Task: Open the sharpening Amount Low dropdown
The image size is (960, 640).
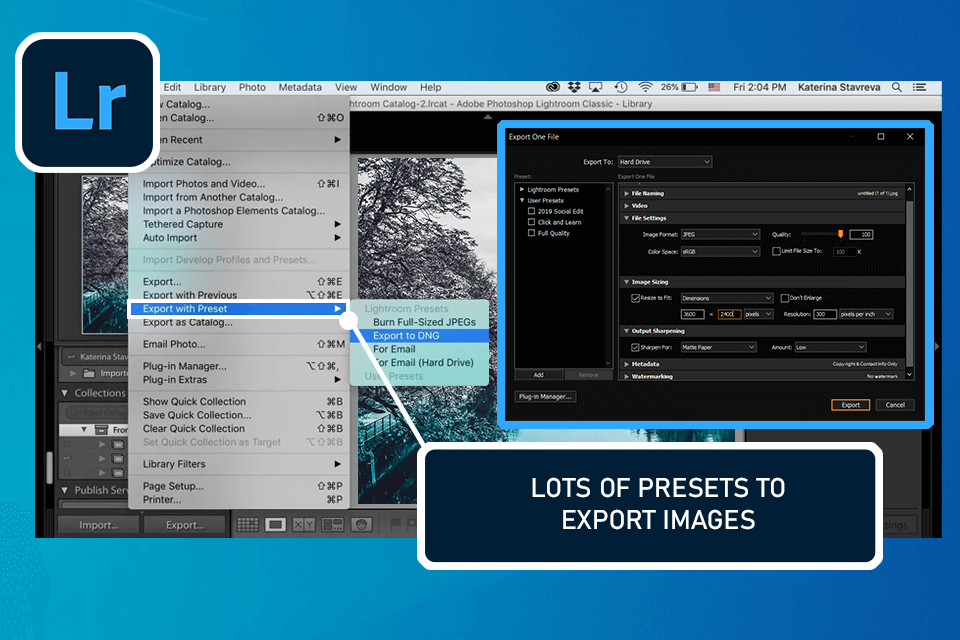Action: coord(830,347)
